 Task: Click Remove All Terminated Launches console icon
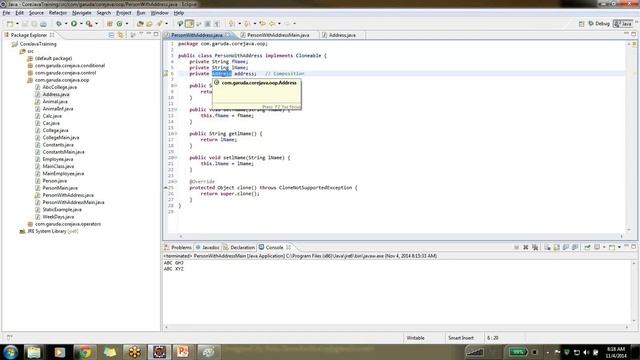pos(535,247)
